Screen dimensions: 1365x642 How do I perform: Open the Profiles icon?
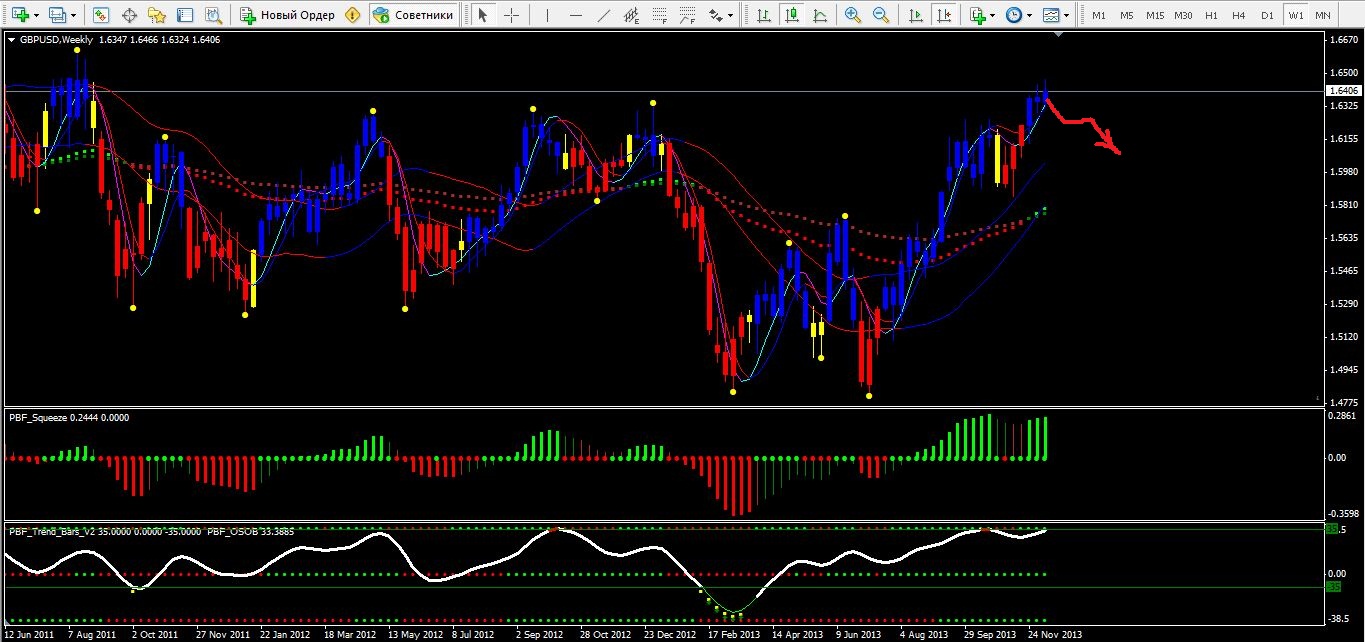point(58,15)
